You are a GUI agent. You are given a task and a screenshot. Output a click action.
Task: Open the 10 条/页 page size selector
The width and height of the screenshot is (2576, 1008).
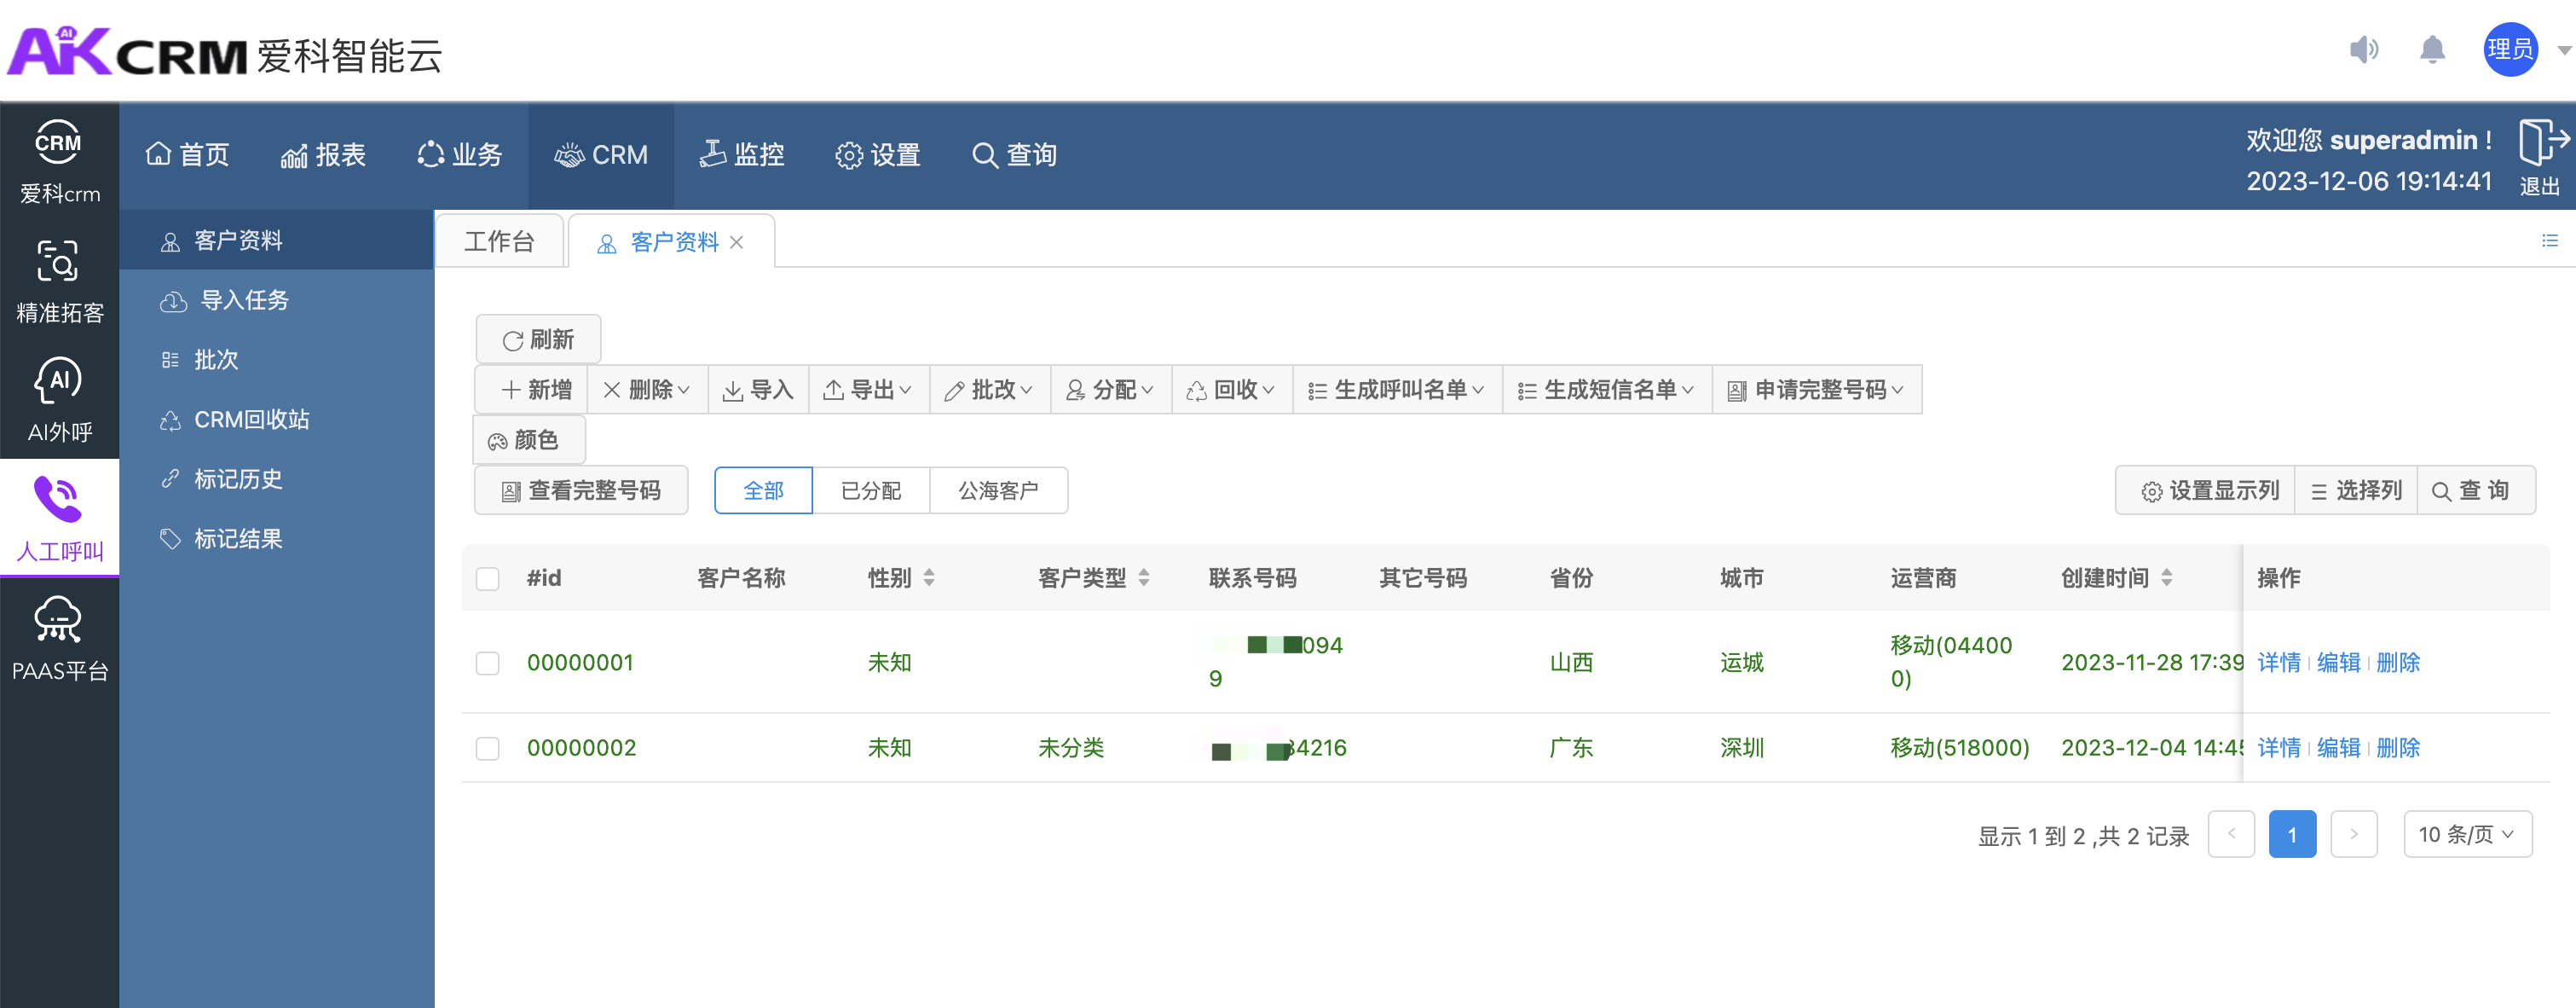pyautogui.click(x=2466, y=834)
